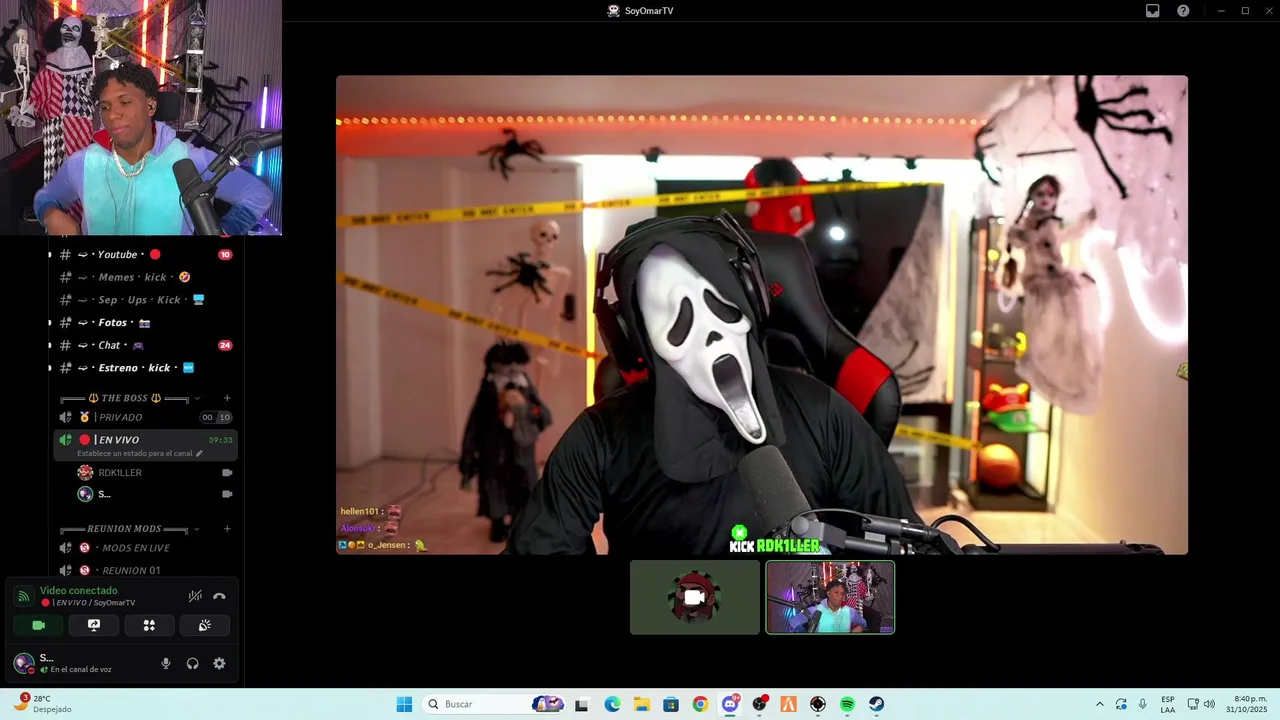
Task: Click the system tray microphone icon
Action: click(x=1143, y=704)
